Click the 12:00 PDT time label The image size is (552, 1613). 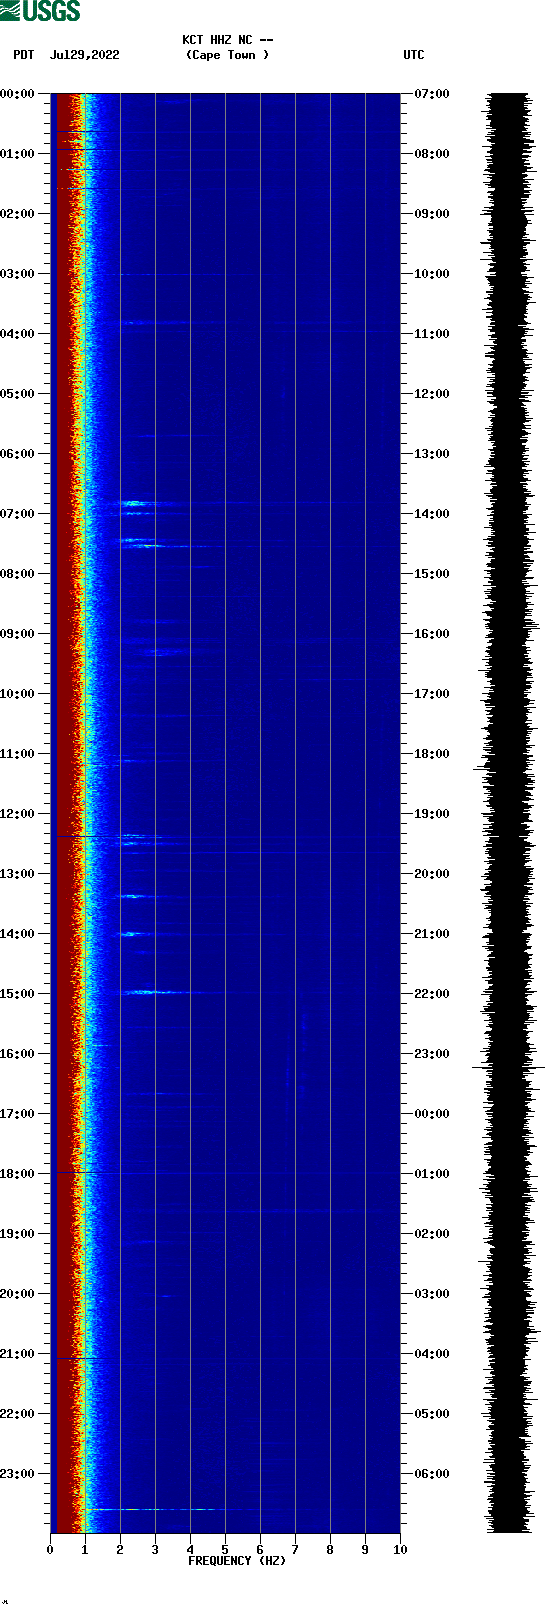tap(18, 814)
